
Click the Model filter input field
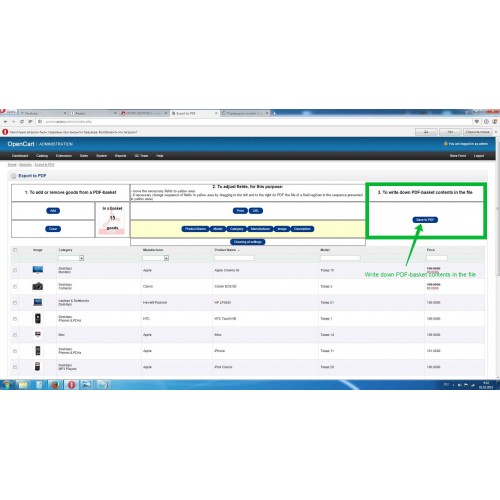(340, 258)
